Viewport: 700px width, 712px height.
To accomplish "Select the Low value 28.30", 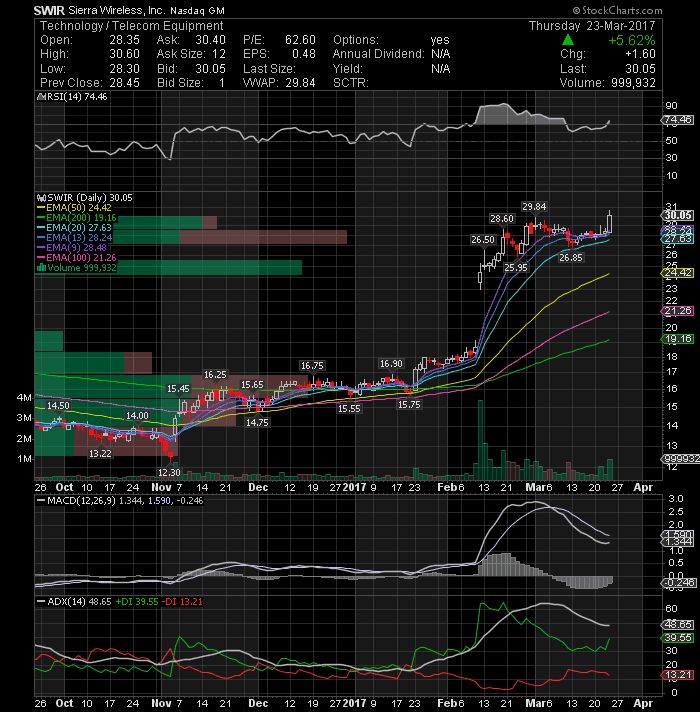I will (124, 69).
